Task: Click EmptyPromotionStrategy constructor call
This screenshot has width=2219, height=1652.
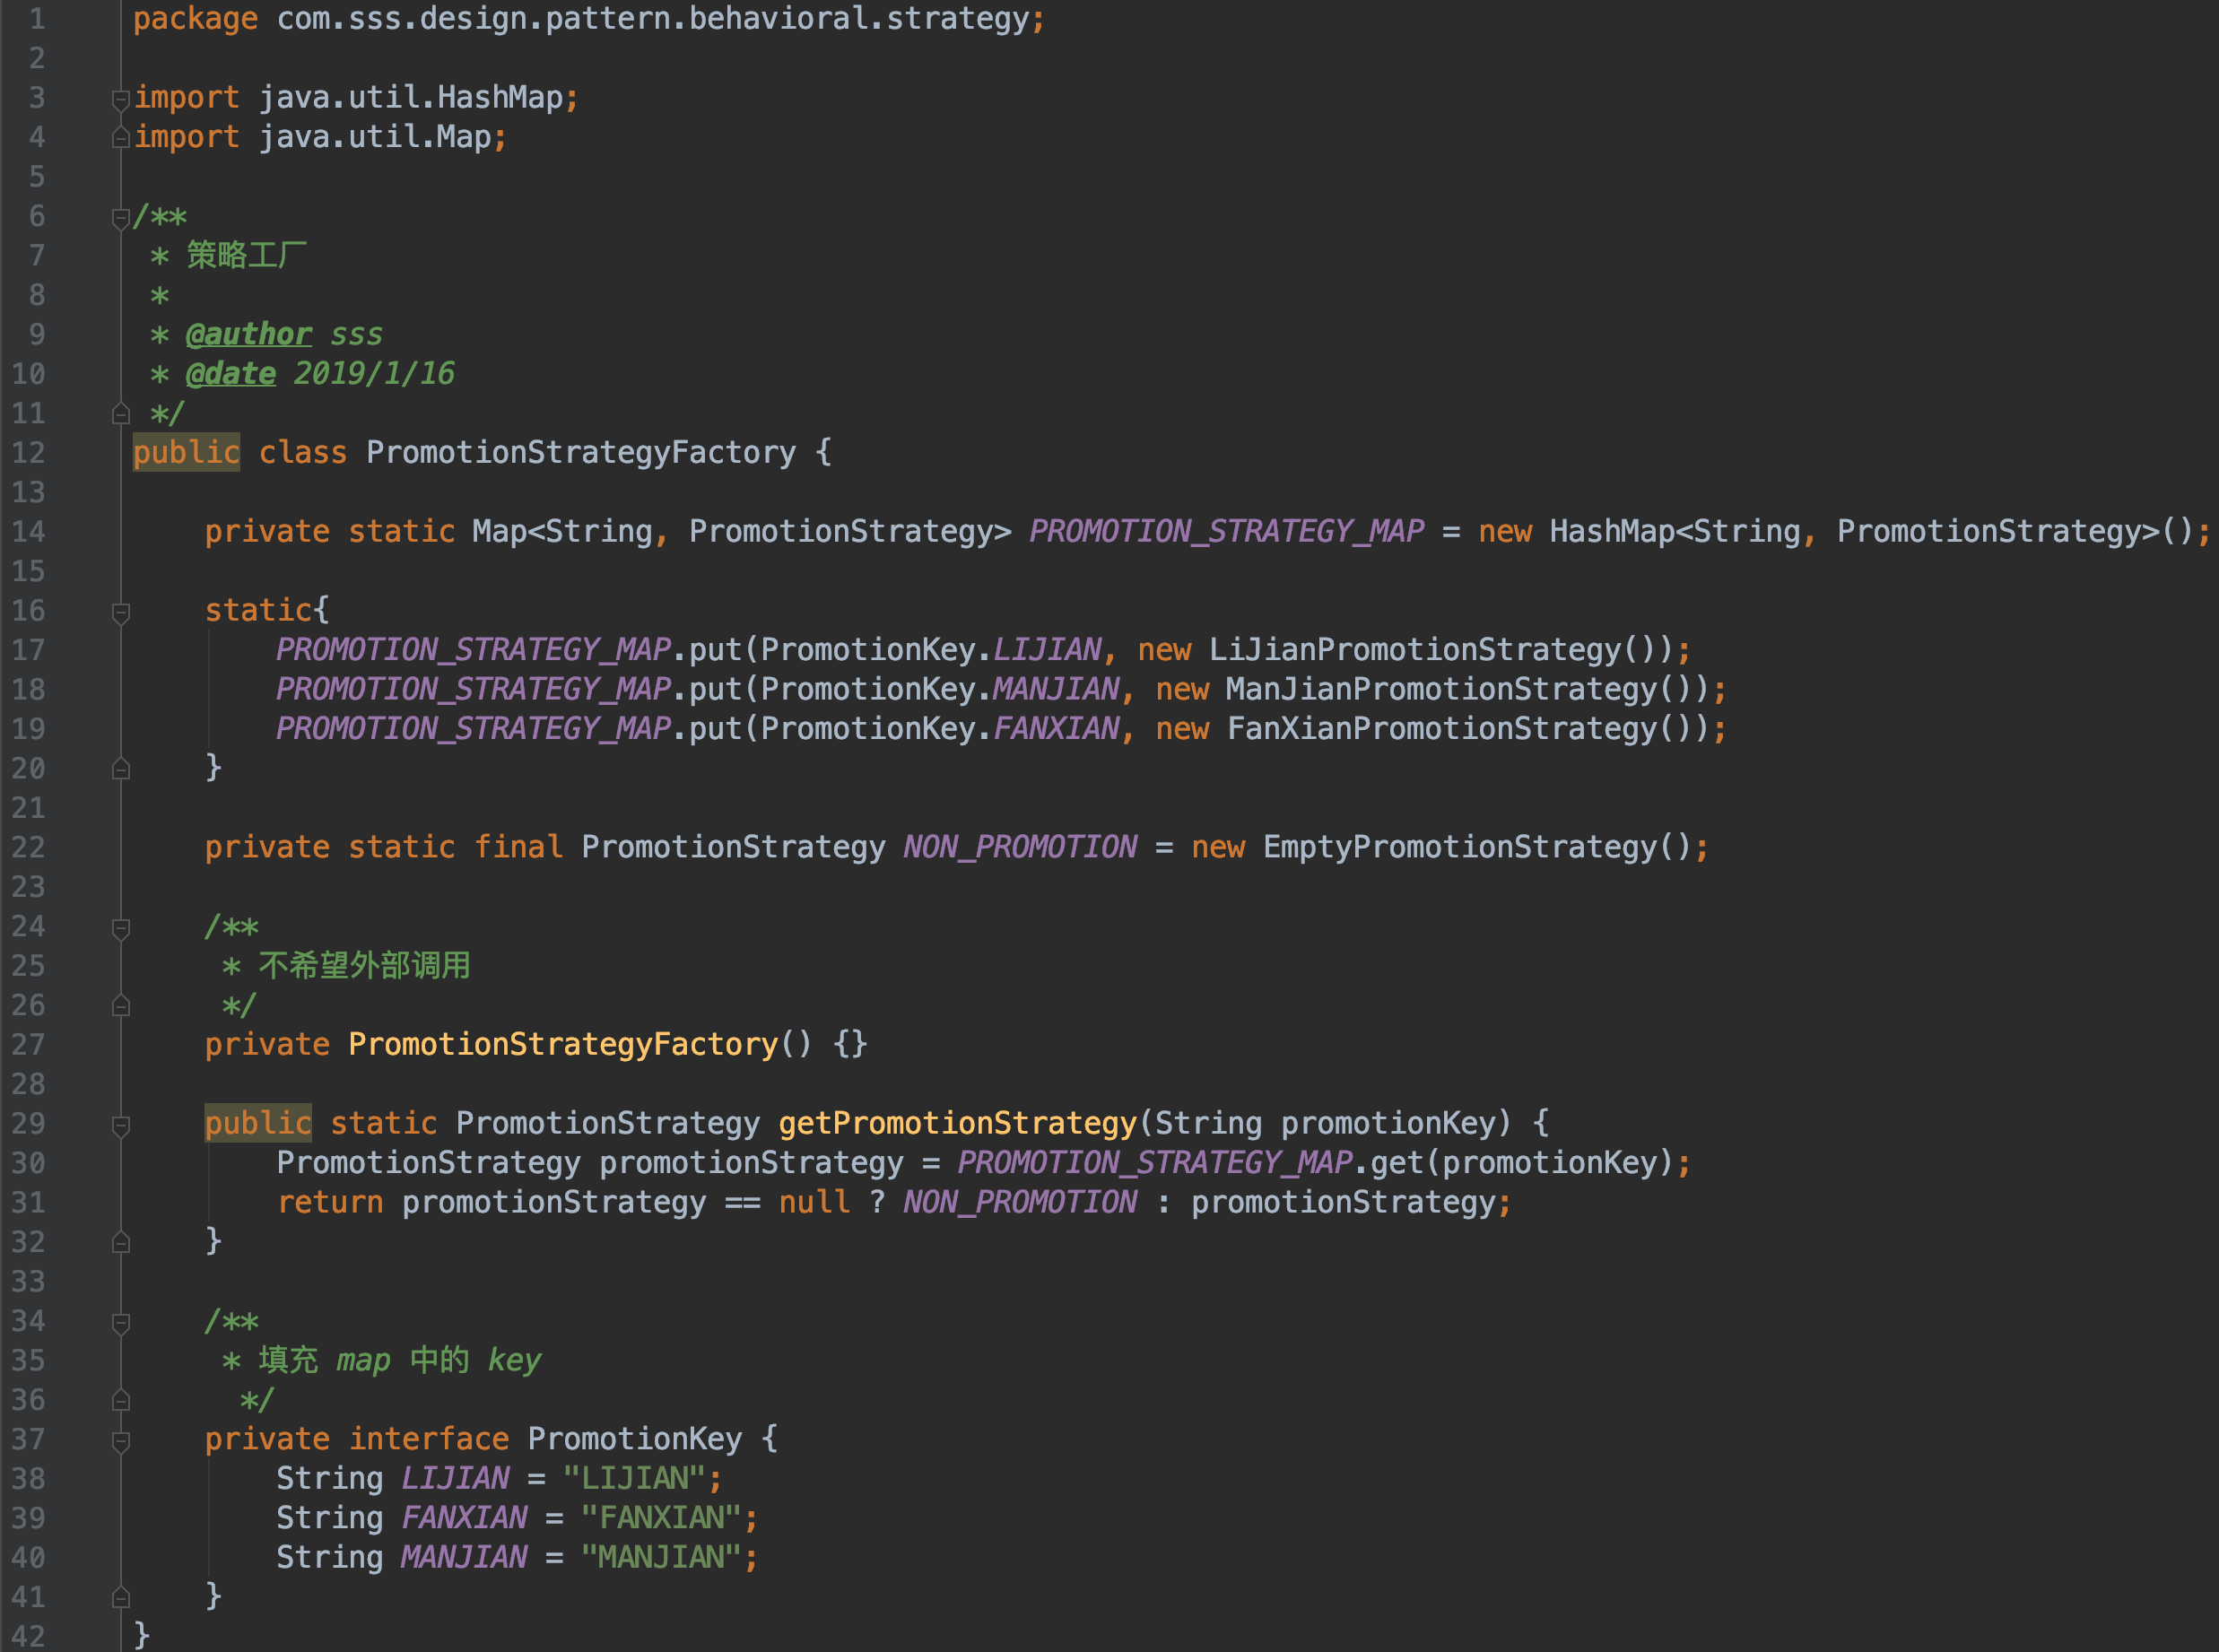Action: coord(1459,848)
